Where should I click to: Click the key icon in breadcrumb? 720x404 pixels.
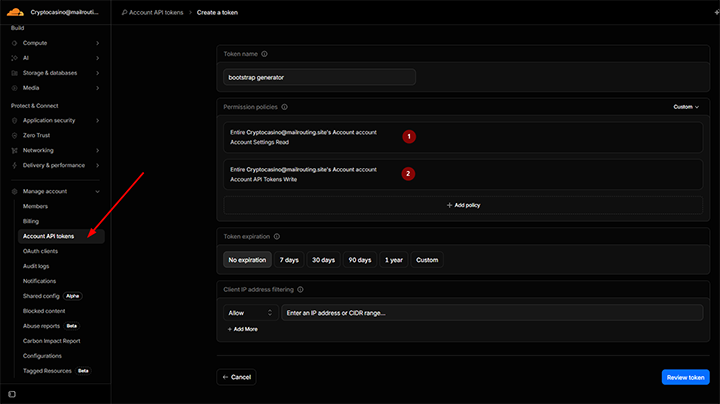click(124, 12)
